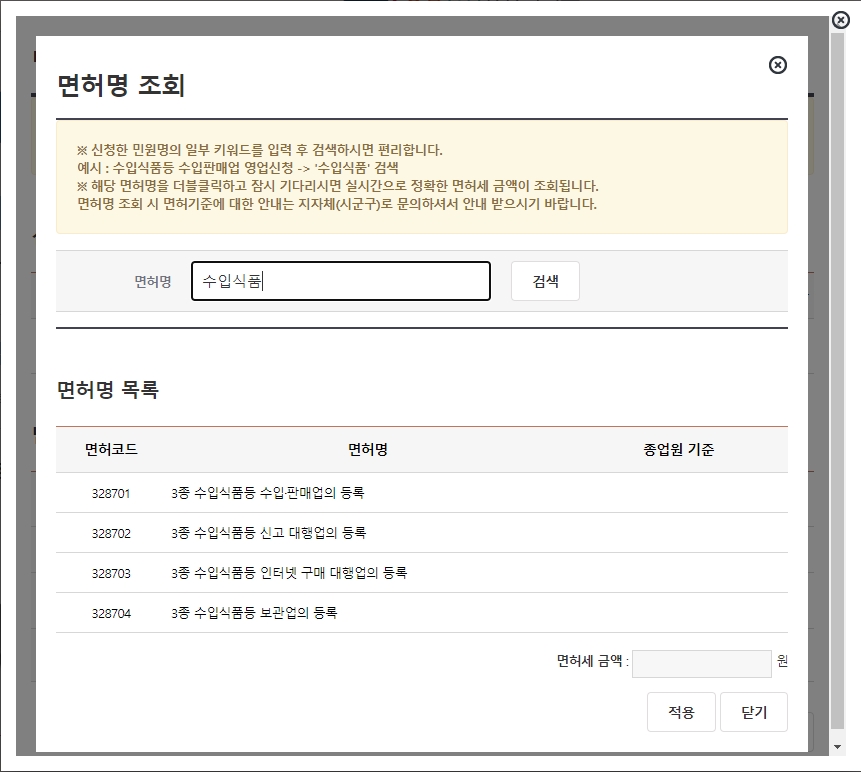Click the 닫기 close button

pos(754,712)
